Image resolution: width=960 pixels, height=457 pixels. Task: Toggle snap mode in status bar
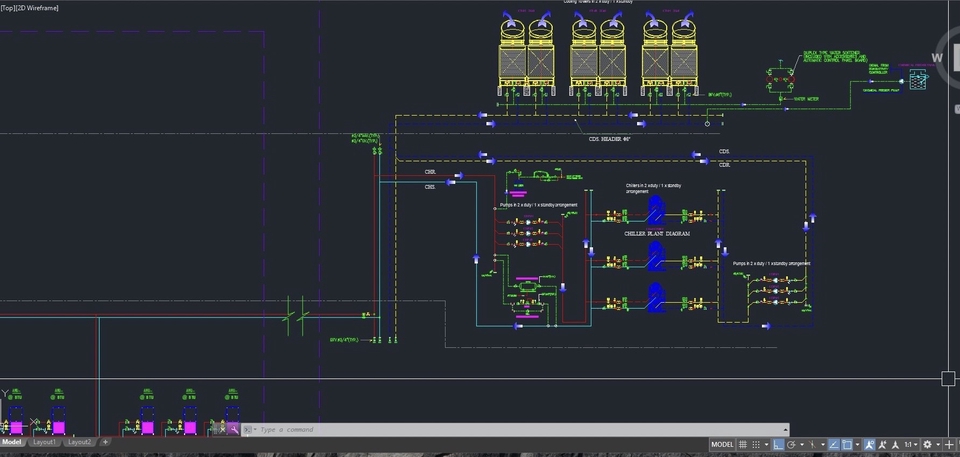[756, 444]
